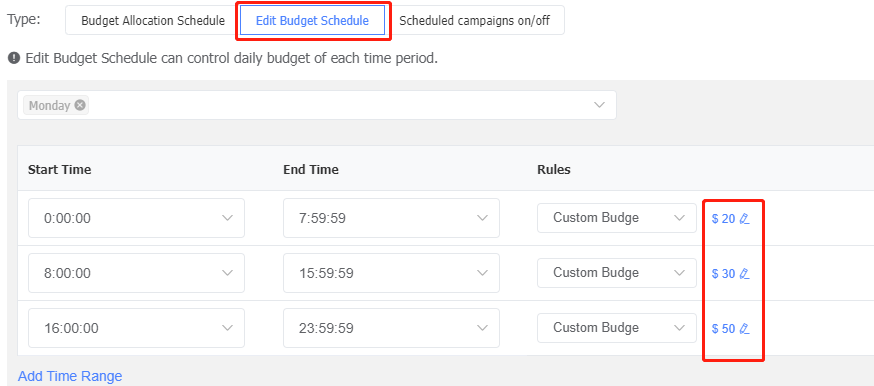Screen dimensions: 874x386
Task: Switch to Scheduled campaigns on/off type
Action: coord(474,21)
